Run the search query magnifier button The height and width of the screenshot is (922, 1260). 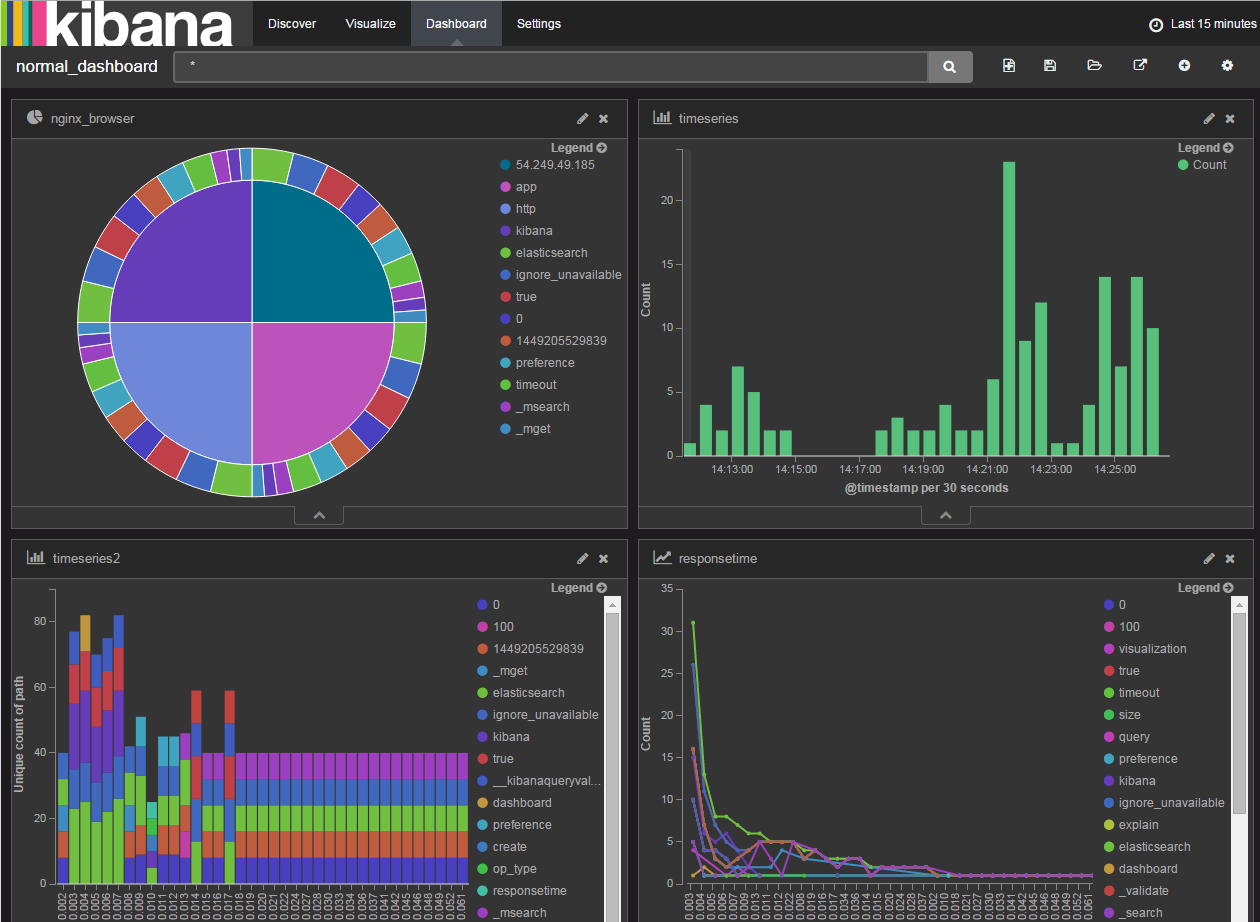(948, 65)
